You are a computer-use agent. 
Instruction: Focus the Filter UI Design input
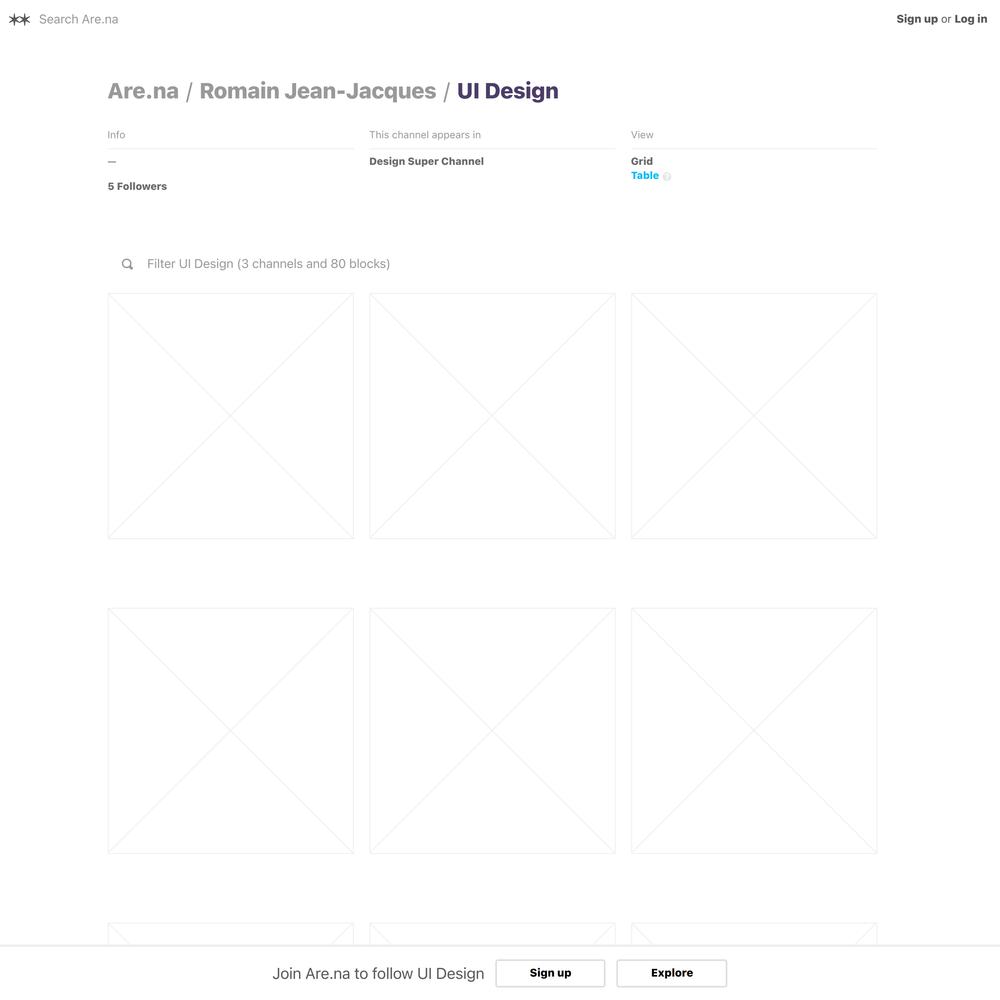(x=492, y=264)
